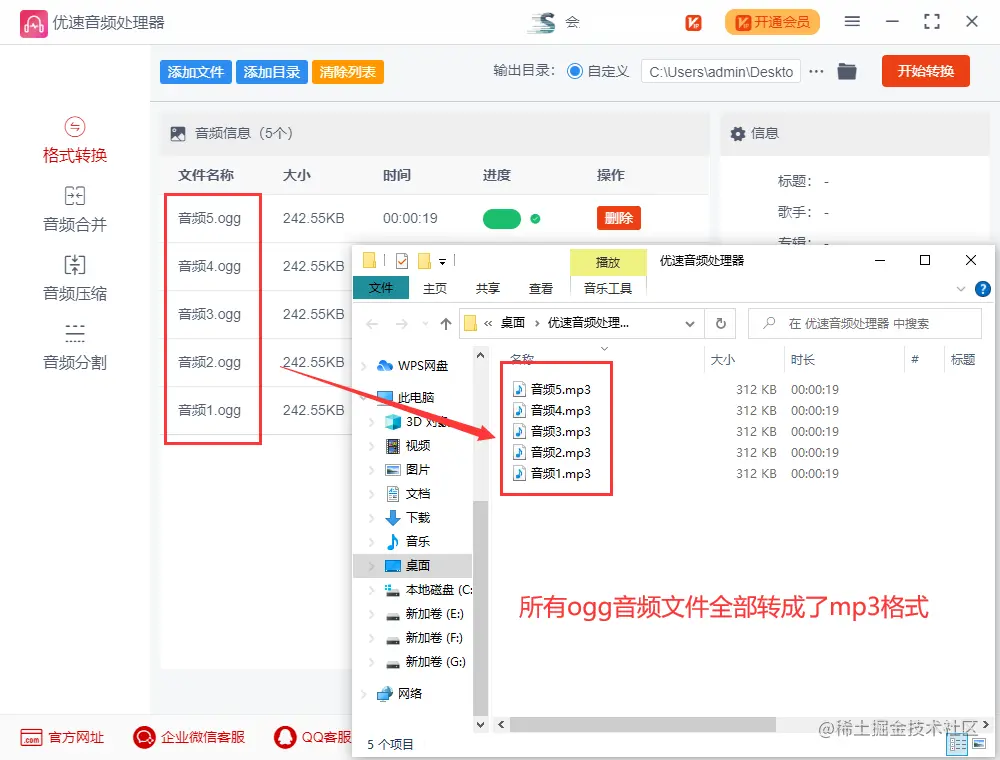Select 桌面 in the navigation tree
This screenshot has width=1000, height=760.
(x=413, y=566)
